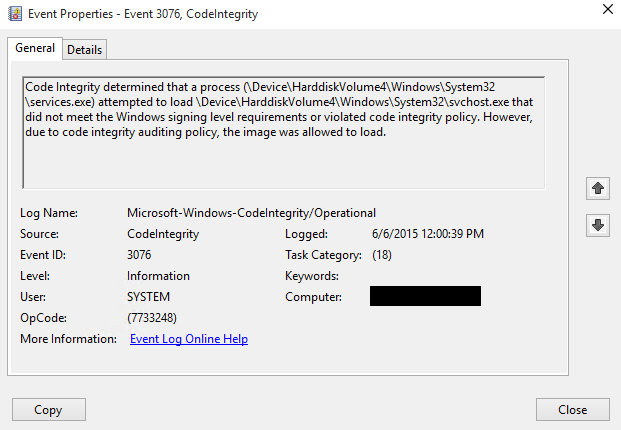The width and height of the screenshot is (621, 430).
Task: Select the General tab
Action: 34,49
